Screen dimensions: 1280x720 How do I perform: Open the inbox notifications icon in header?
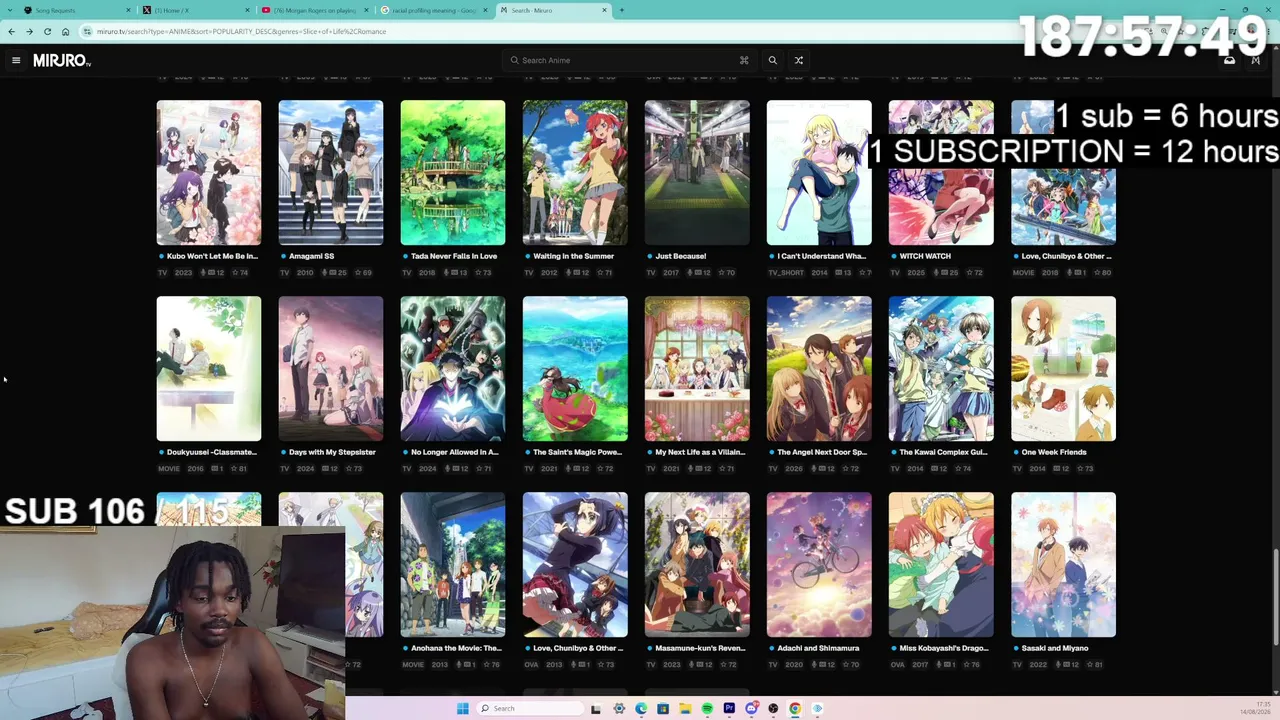coord(1229,60)
